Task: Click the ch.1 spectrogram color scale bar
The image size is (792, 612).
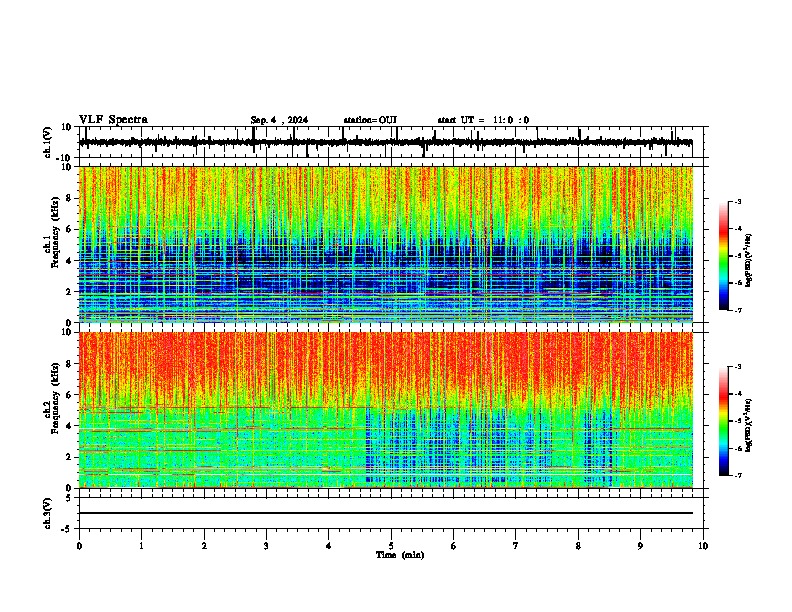Action: (724, 255)
